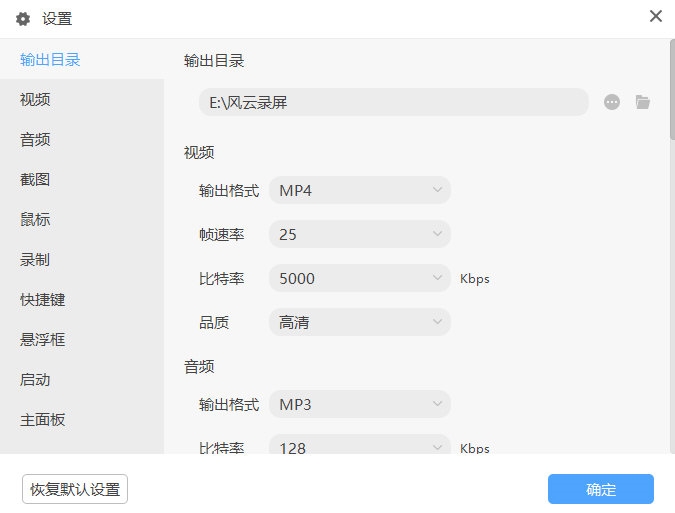Screen dimensions: 675x513
Task: Switch to the 视频 settings tab
Action: point(35,99)
